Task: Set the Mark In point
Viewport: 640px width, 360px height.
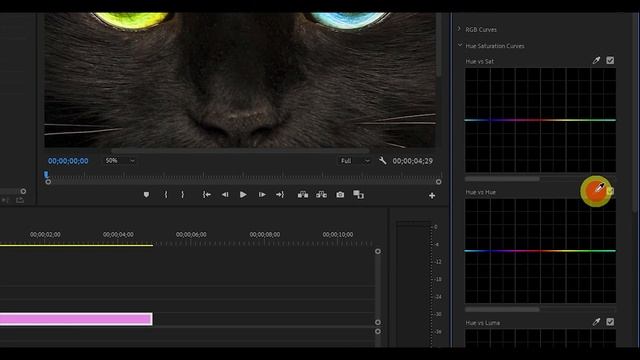Action: coord(166,195)
